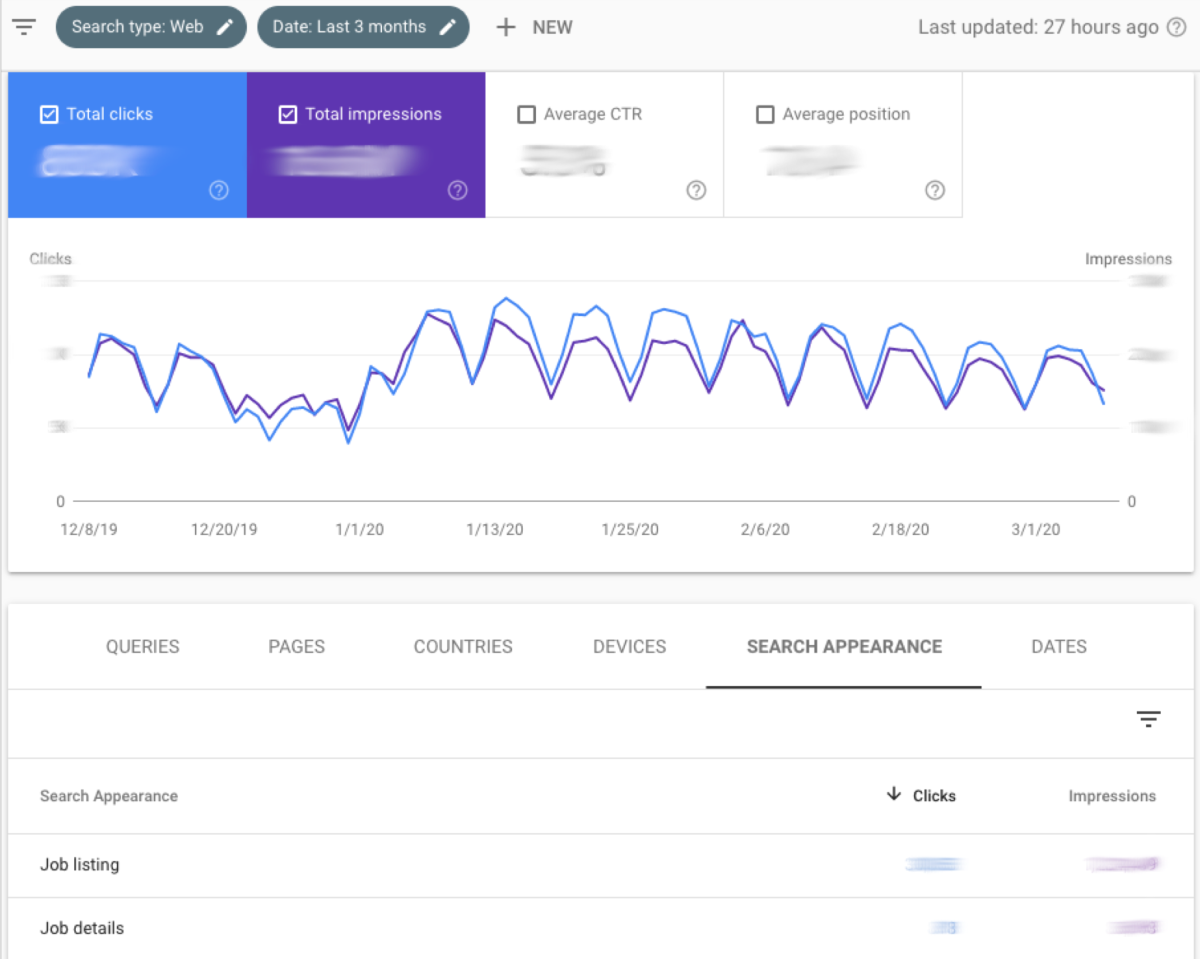The height and width of the screenshot is (959, 1200).
Task: Switch to the Queries tab
Action: click(x=143, y=647)
